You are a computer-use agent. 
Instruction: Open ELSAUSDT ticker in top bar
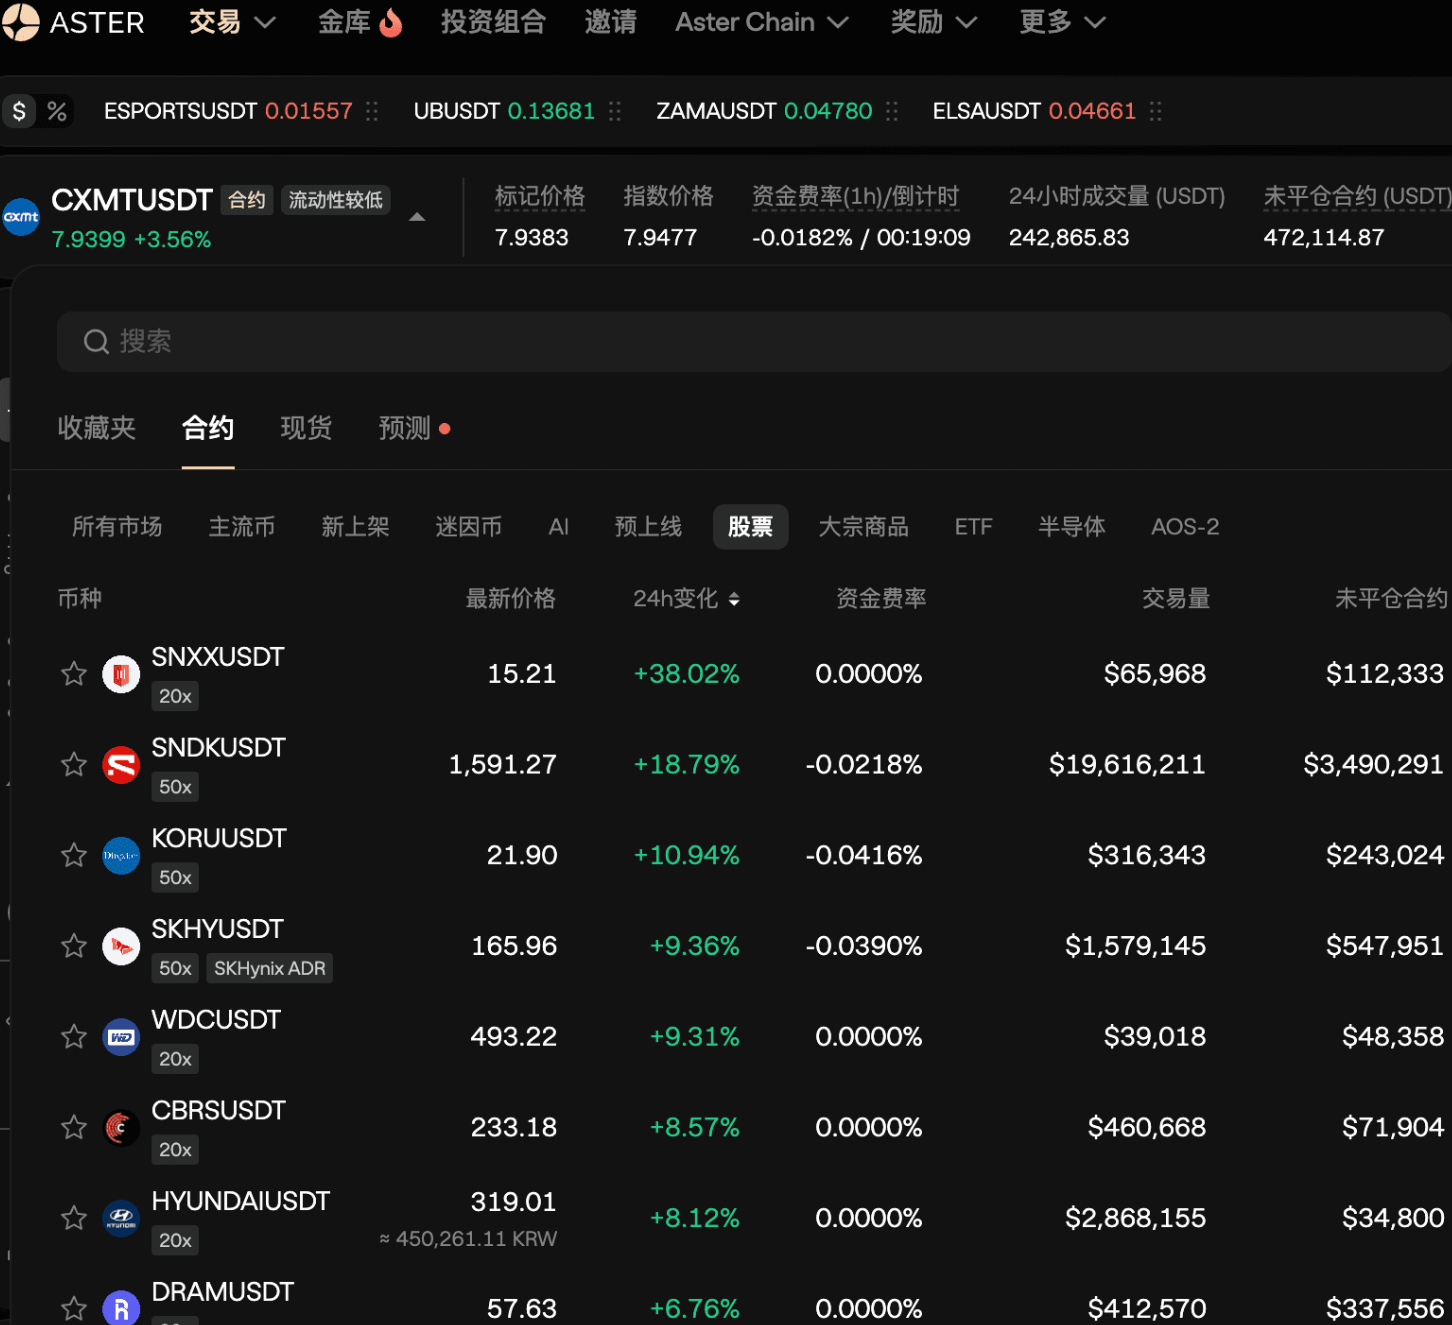click(1034, 111)
